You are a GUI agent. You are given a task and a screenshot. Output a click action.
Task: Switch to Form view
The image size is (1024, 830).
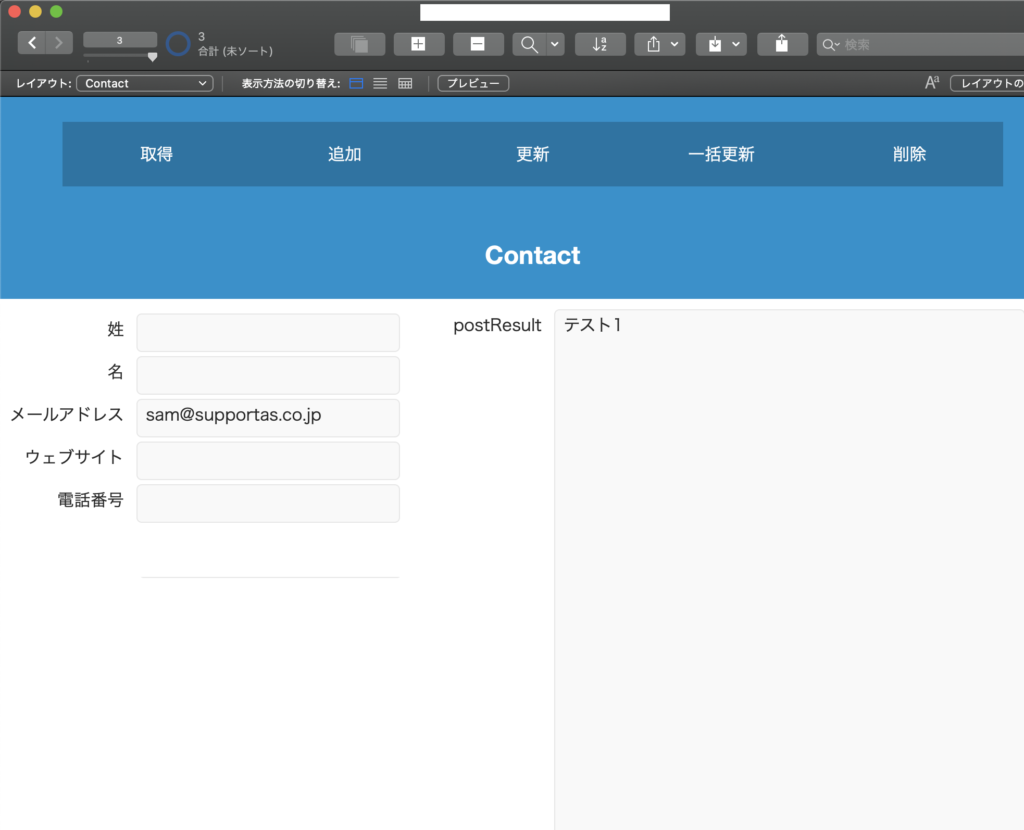tap(357, 84)
